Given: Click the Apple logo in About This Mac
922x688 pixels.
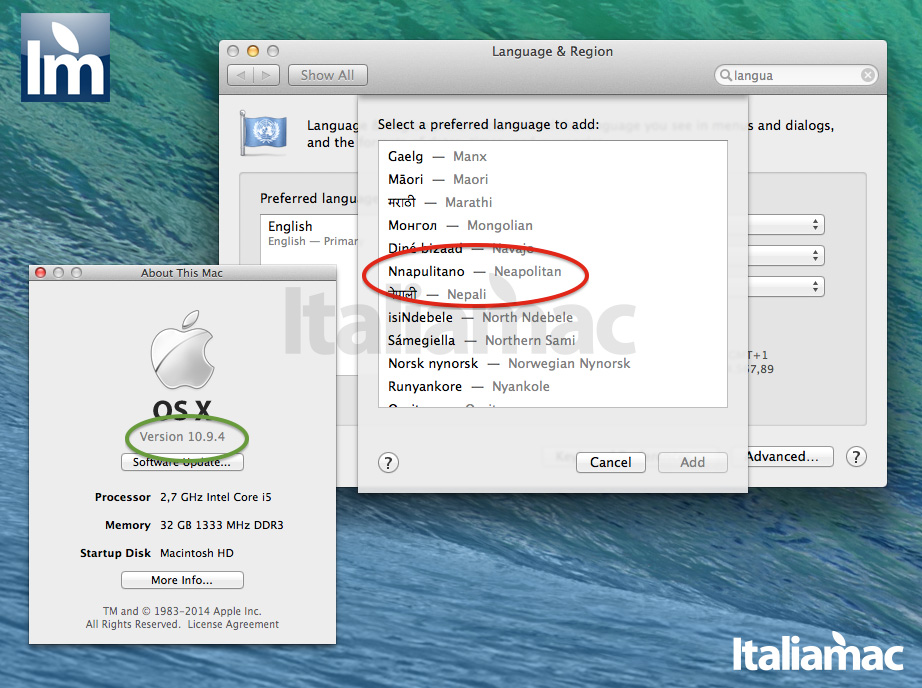Looking at the screenshot, I should point(182,350).
